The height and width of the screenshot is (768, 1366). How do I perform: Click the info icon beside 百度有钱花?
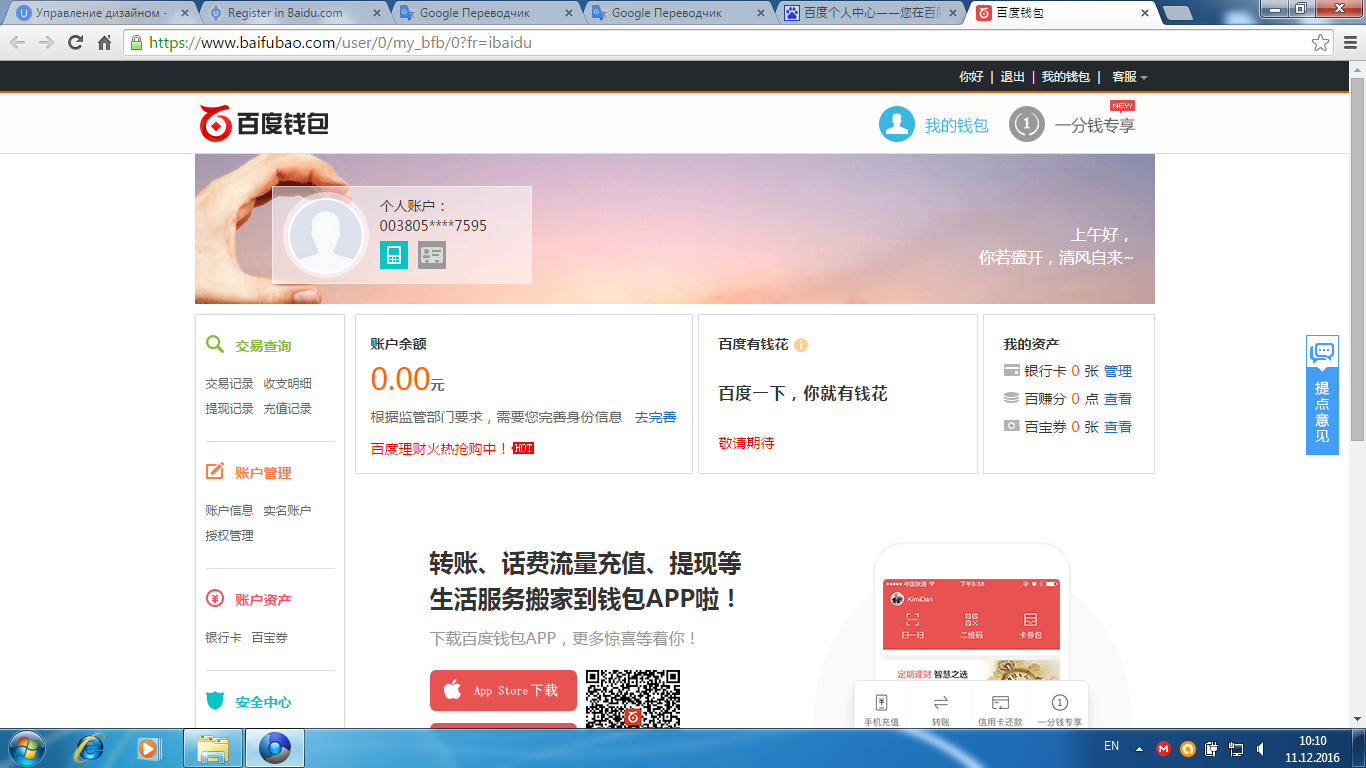(801, 345)
